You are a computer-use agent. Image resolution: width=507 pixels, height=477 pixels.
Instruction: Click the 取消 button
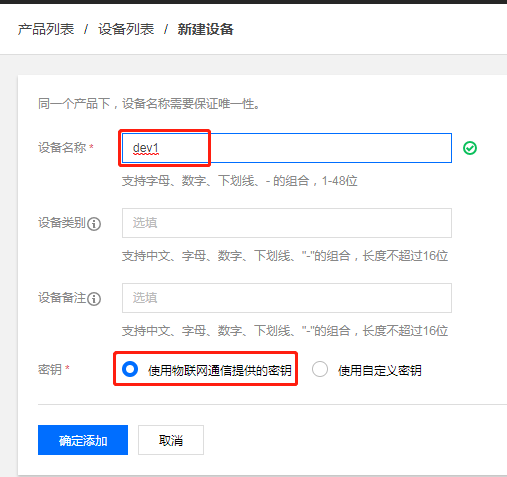(171, 440)
